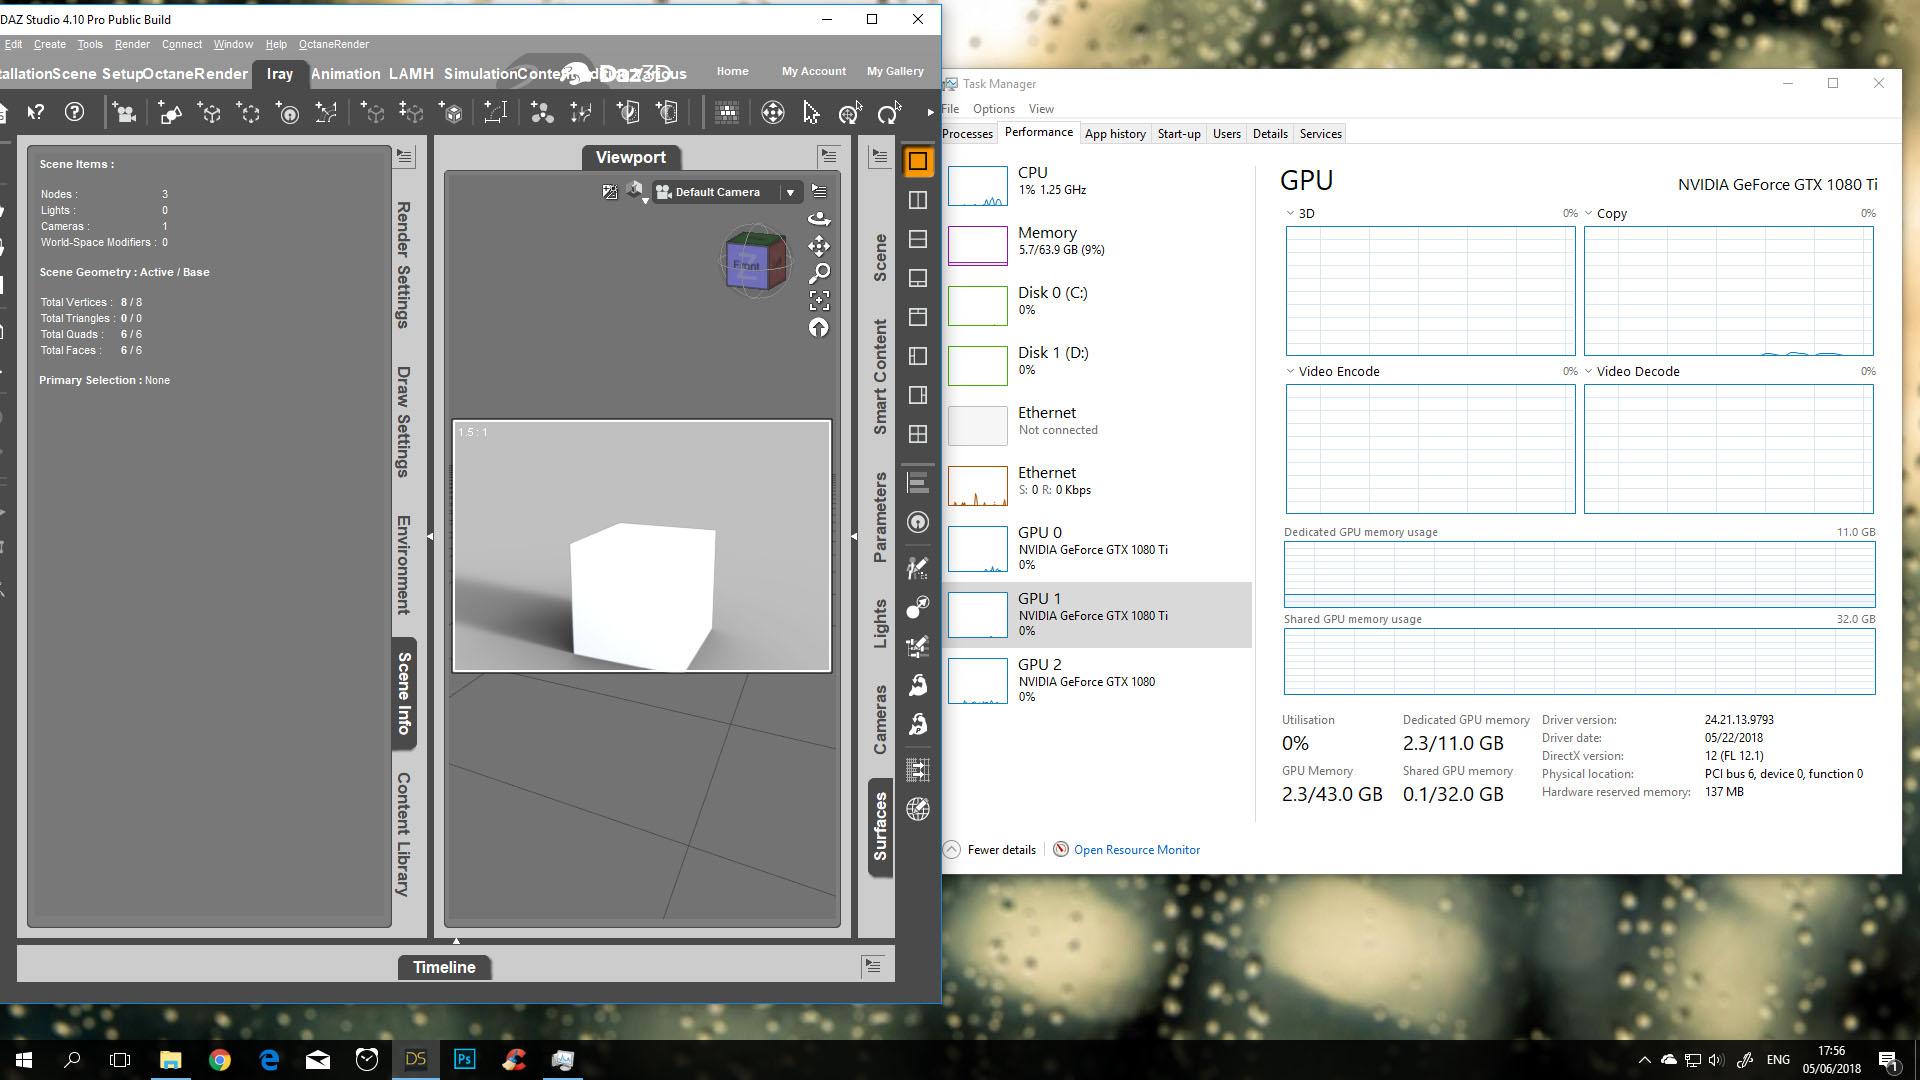Open the 3D graph engine dropdown
Image resolution: width=1920 pixels, height=1080 pixels.
(1290, 213)
